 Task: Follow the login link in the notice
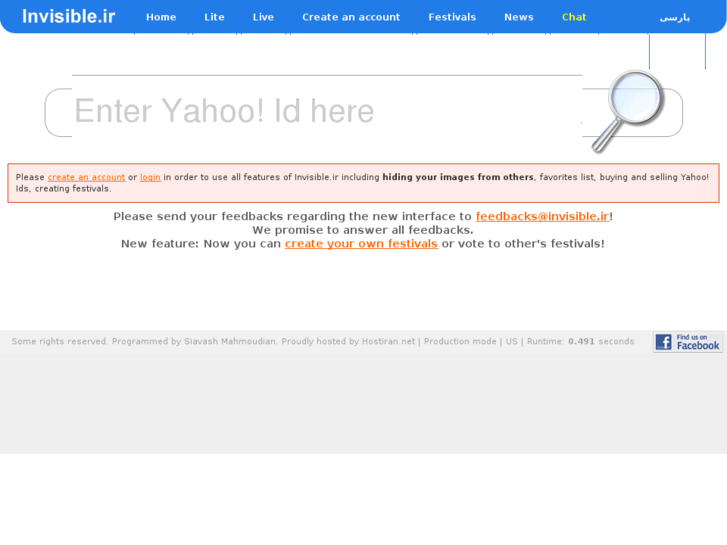tap(150, 177)
